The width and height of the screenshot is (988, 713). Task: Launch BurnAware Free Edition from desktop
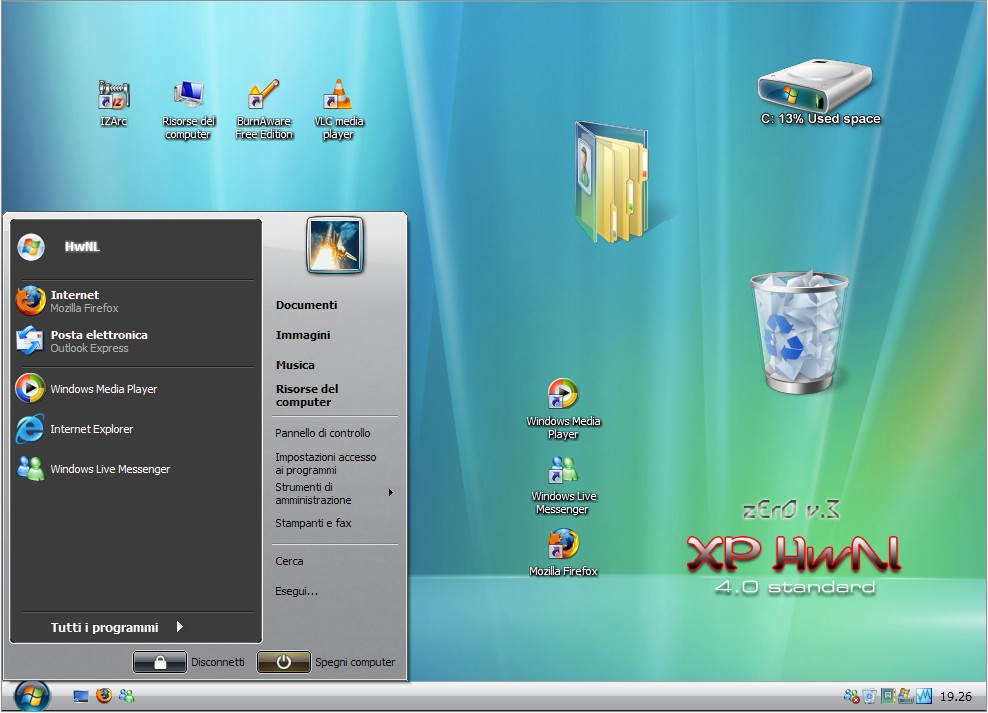[x=264, y=110]
